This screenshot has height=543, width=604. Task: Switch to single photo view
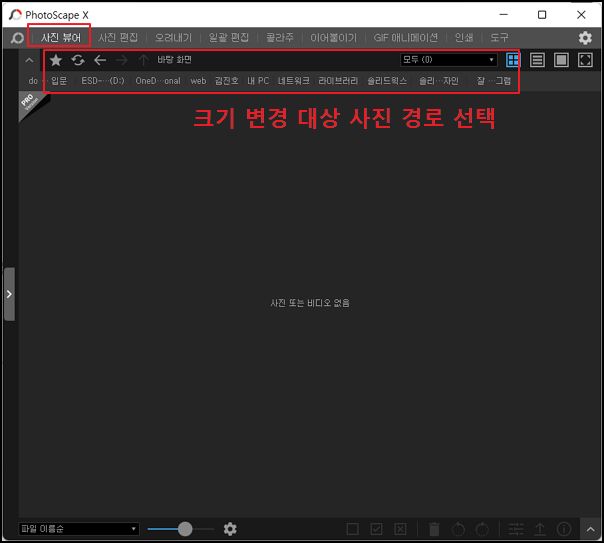[x=561, y=60]
